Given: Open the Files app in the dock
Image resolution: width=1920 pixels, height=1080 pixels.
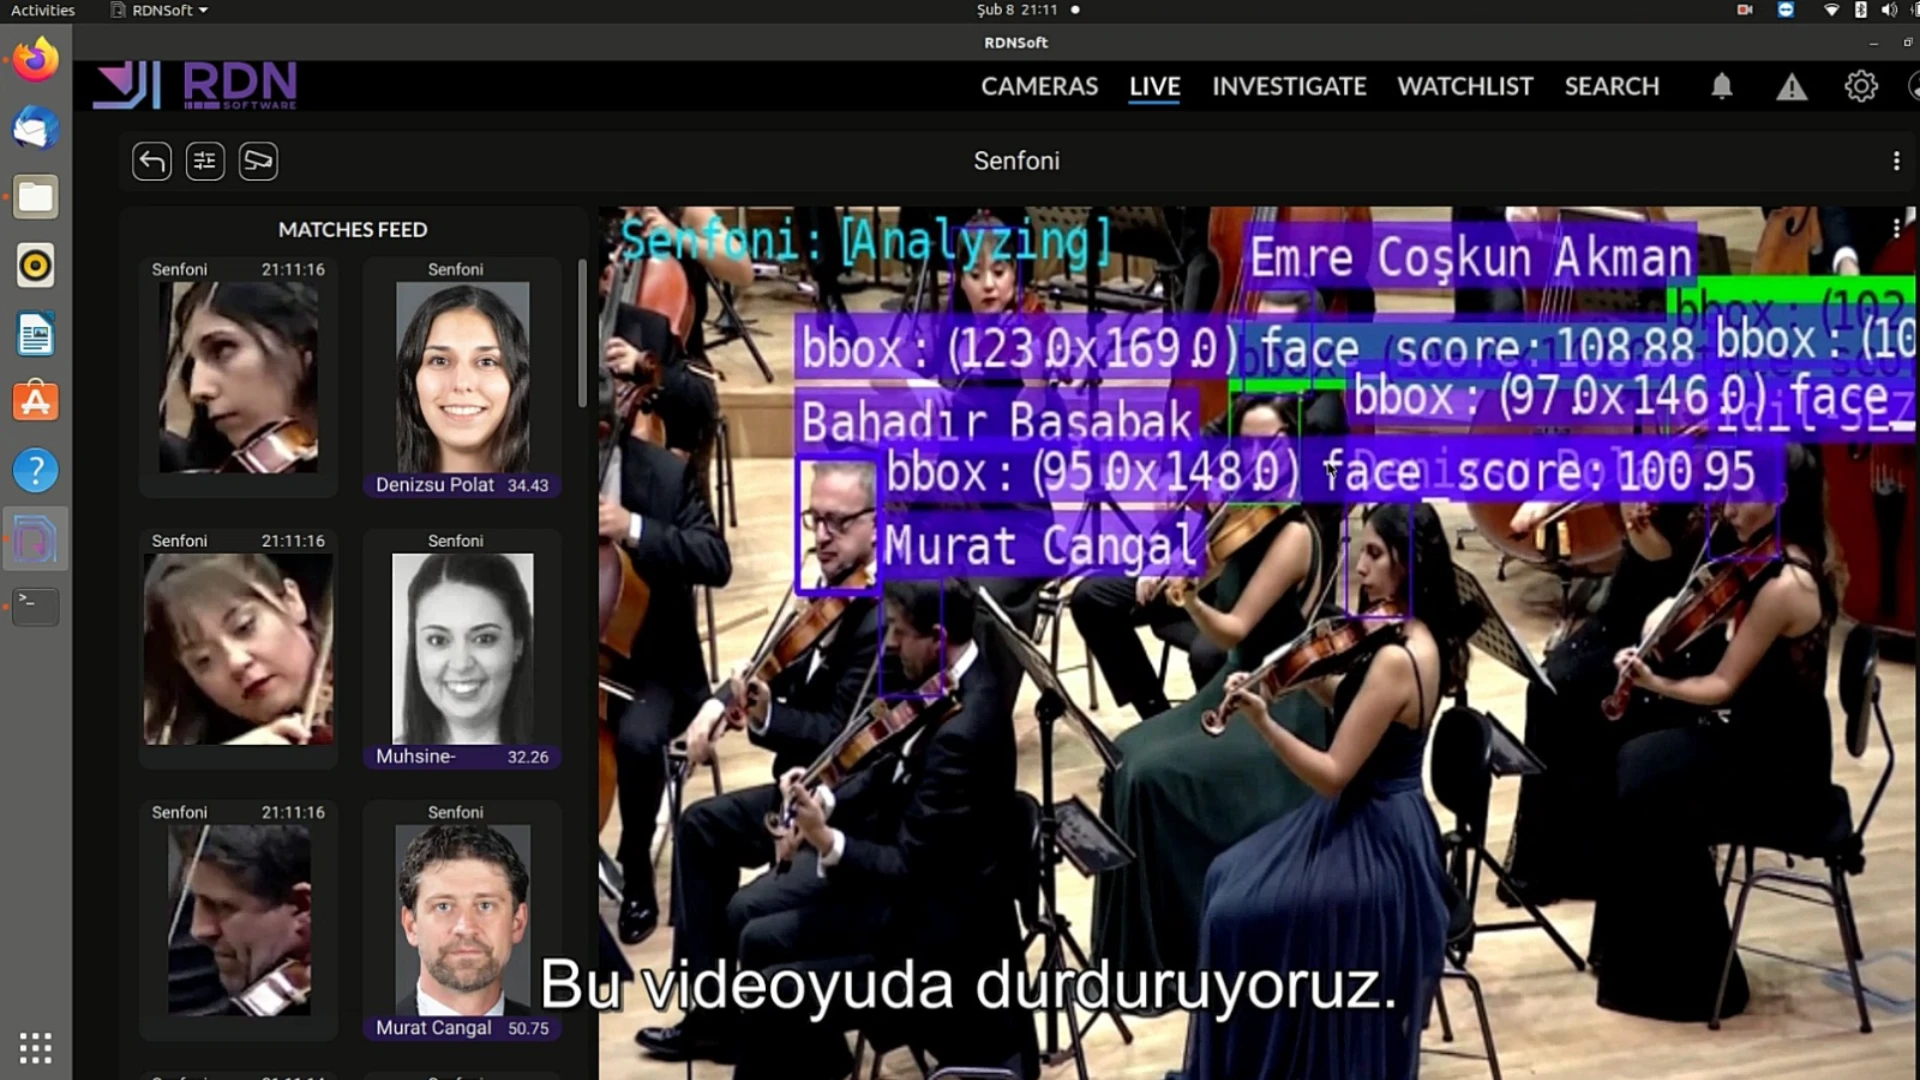Looking at the screenshot, I should tap(35, 197).
